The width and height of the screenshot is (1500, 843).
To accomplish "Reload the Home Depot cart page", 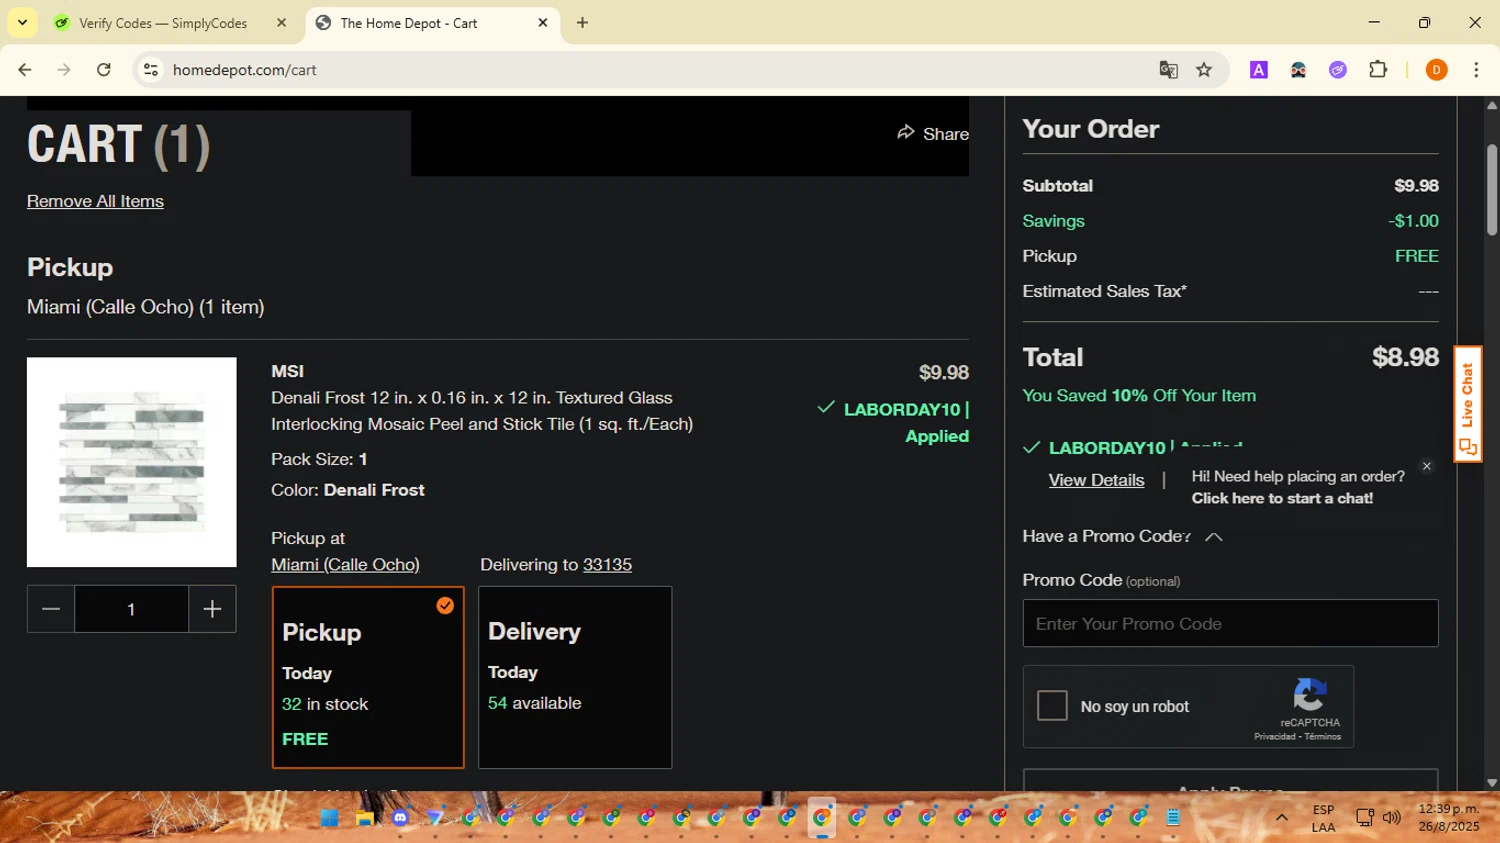I will tap(104, 70).
